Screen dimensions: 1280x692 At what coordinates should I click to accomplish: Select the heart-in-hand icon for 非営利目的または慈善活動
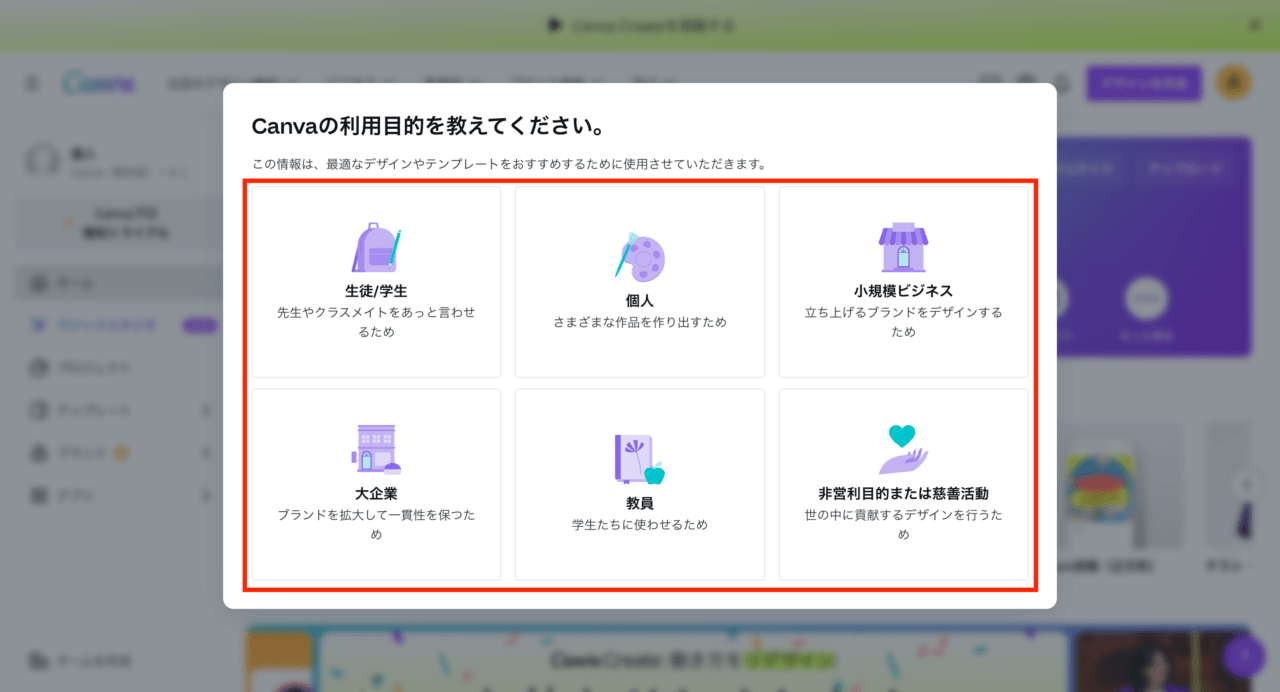click(903, 450)
